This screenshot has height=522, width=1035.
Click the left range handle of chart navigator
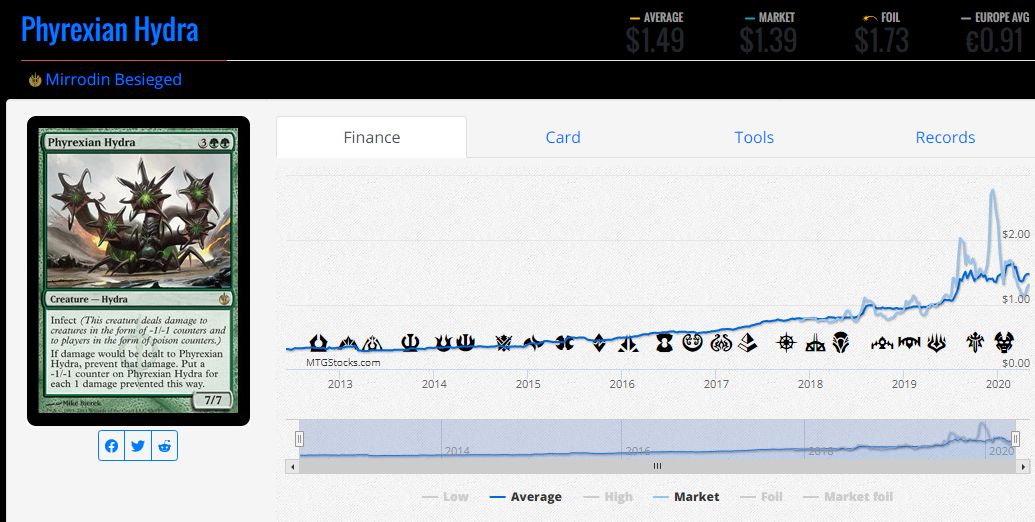(299, 439)
